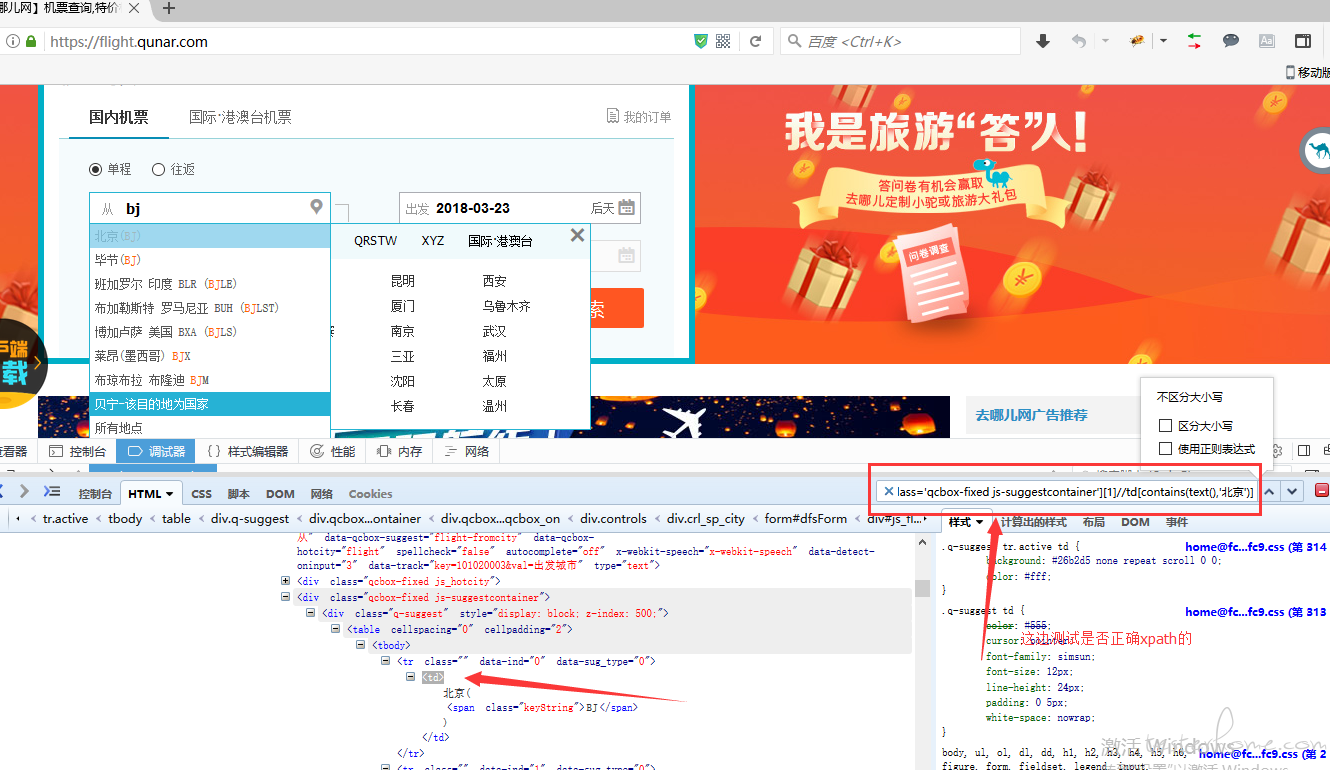Click the green-red arrows toolbar icon
Screen dimensions: 1330x770
(x=1194, y=41)
